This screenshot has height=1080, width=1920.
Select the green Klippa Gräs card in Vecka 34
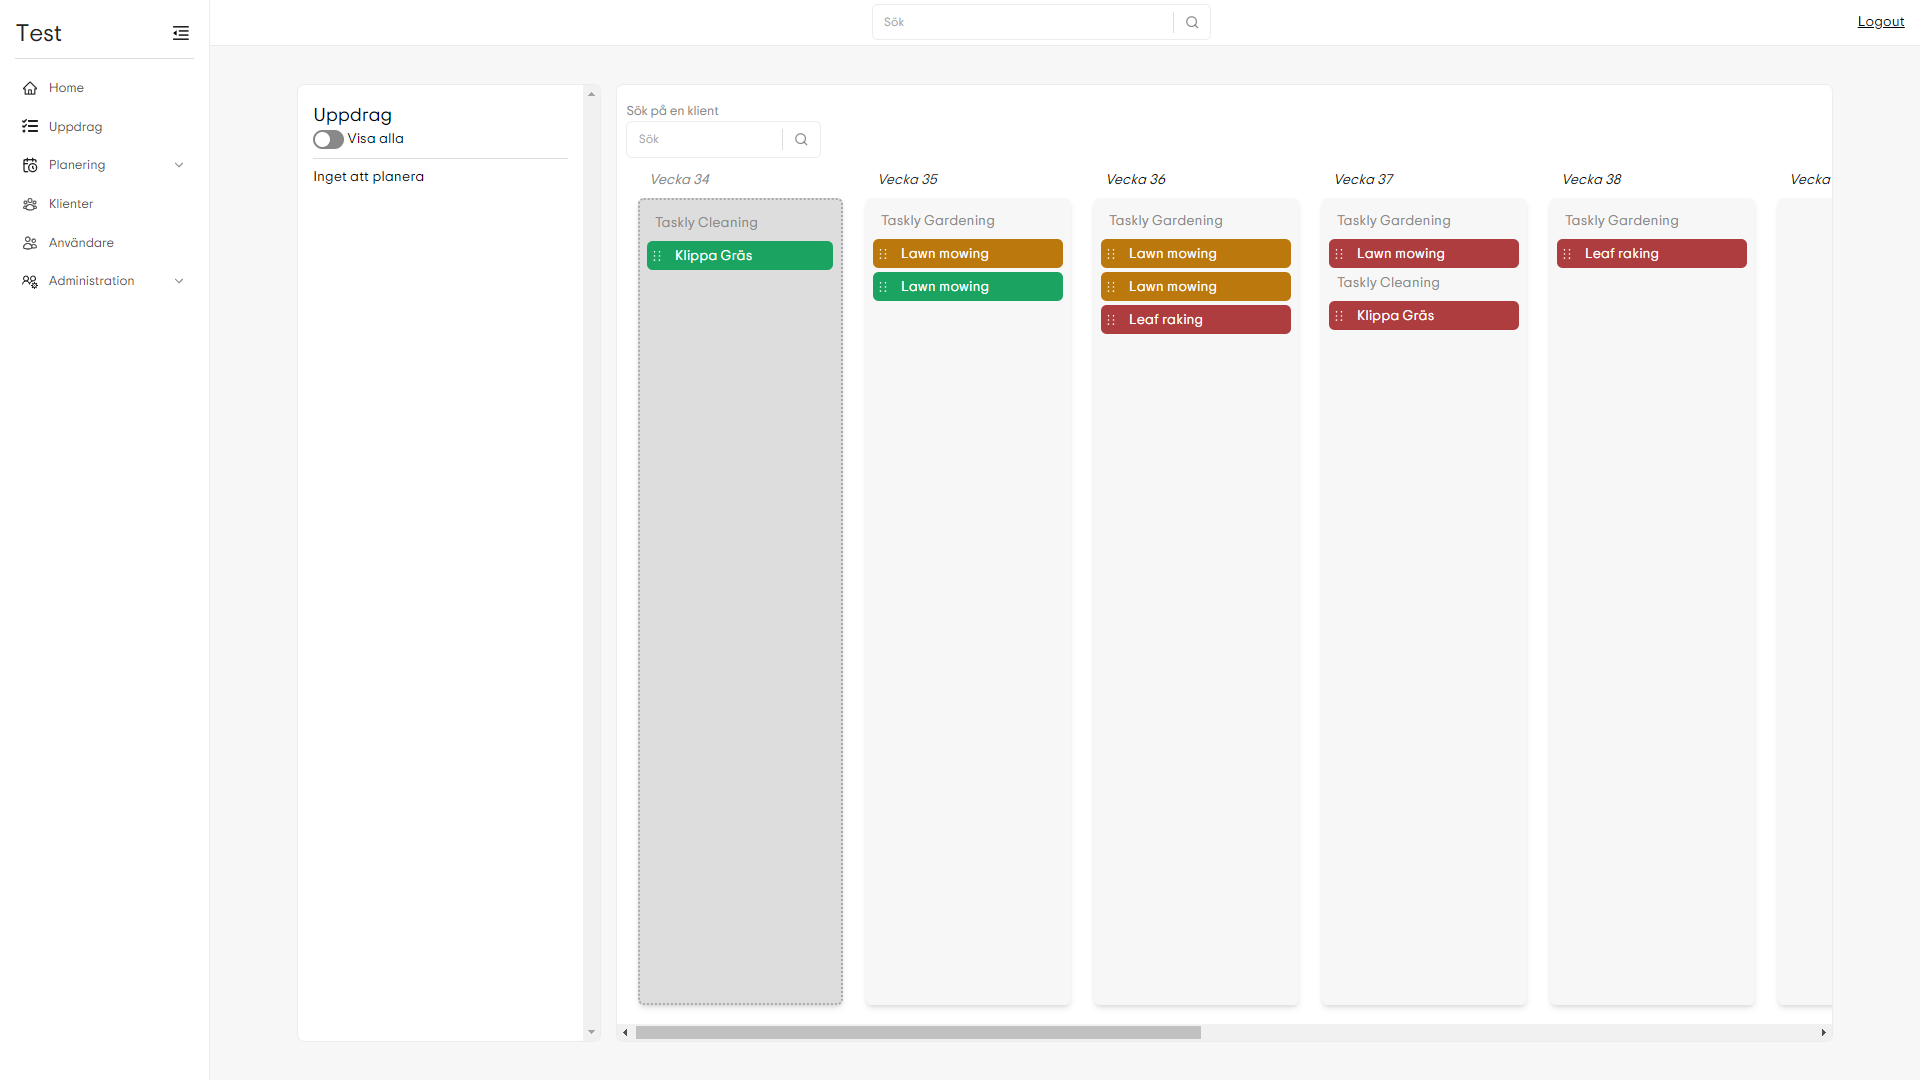point(740,256)
